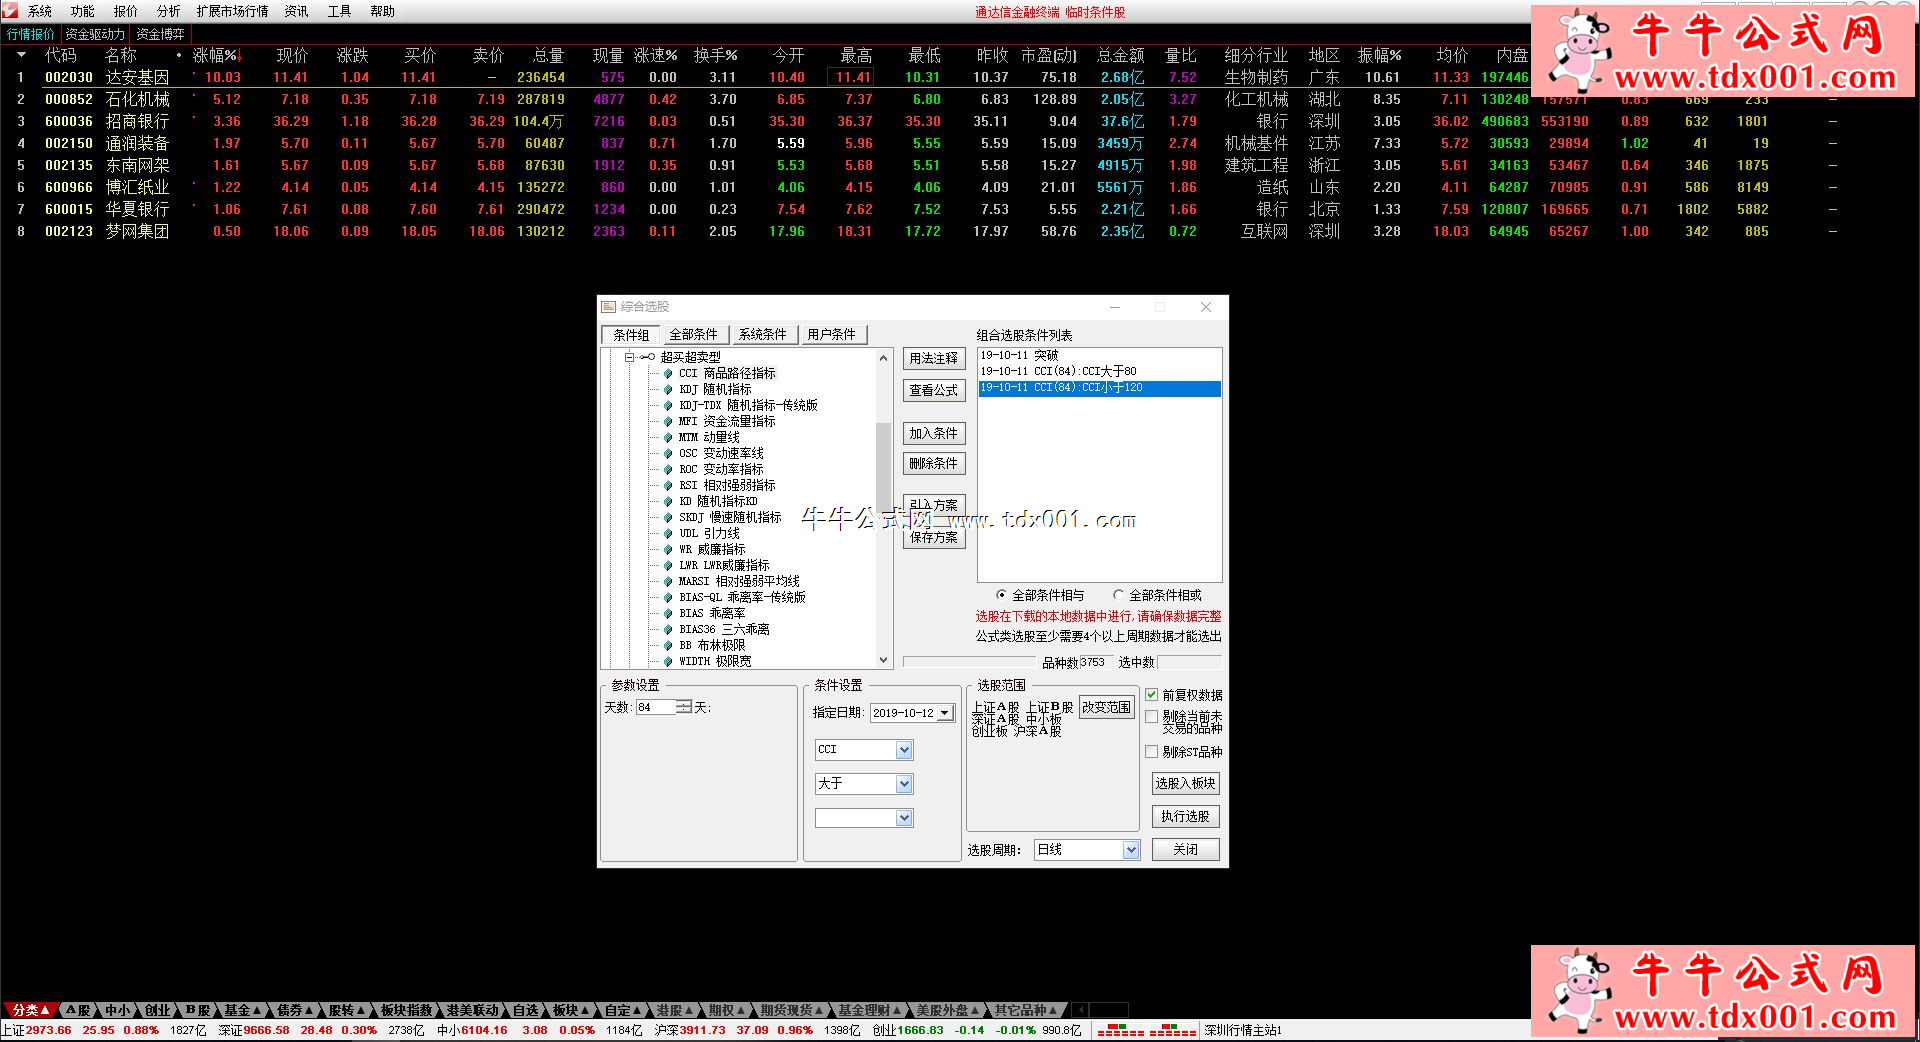Click the key icon beside 超买超卖型
The image size is (1920, 1042).
pos(648,357)
